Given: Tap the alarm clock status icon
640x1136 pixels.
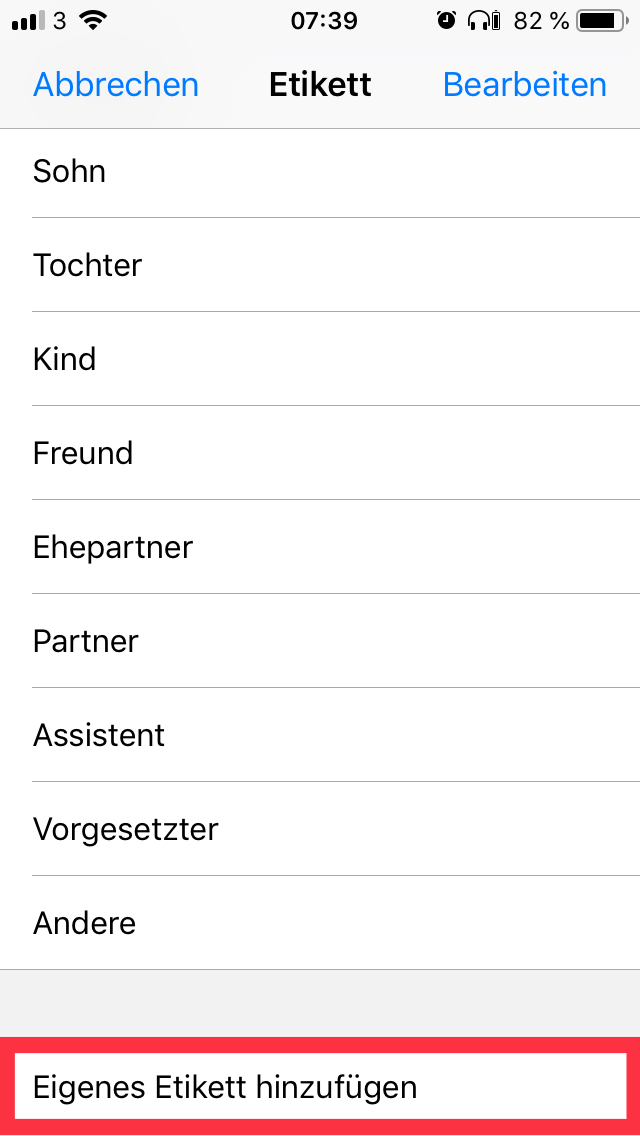Looking at the screenshot, I should 447,20.
